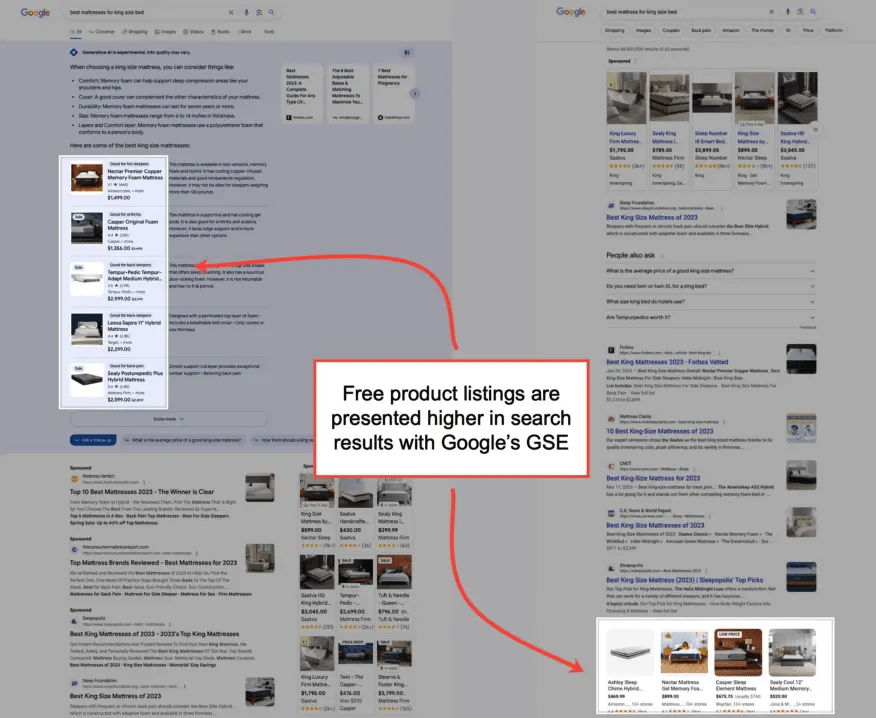
Task: Expand 'Show more' in AI overview
Action: (169, 419)
